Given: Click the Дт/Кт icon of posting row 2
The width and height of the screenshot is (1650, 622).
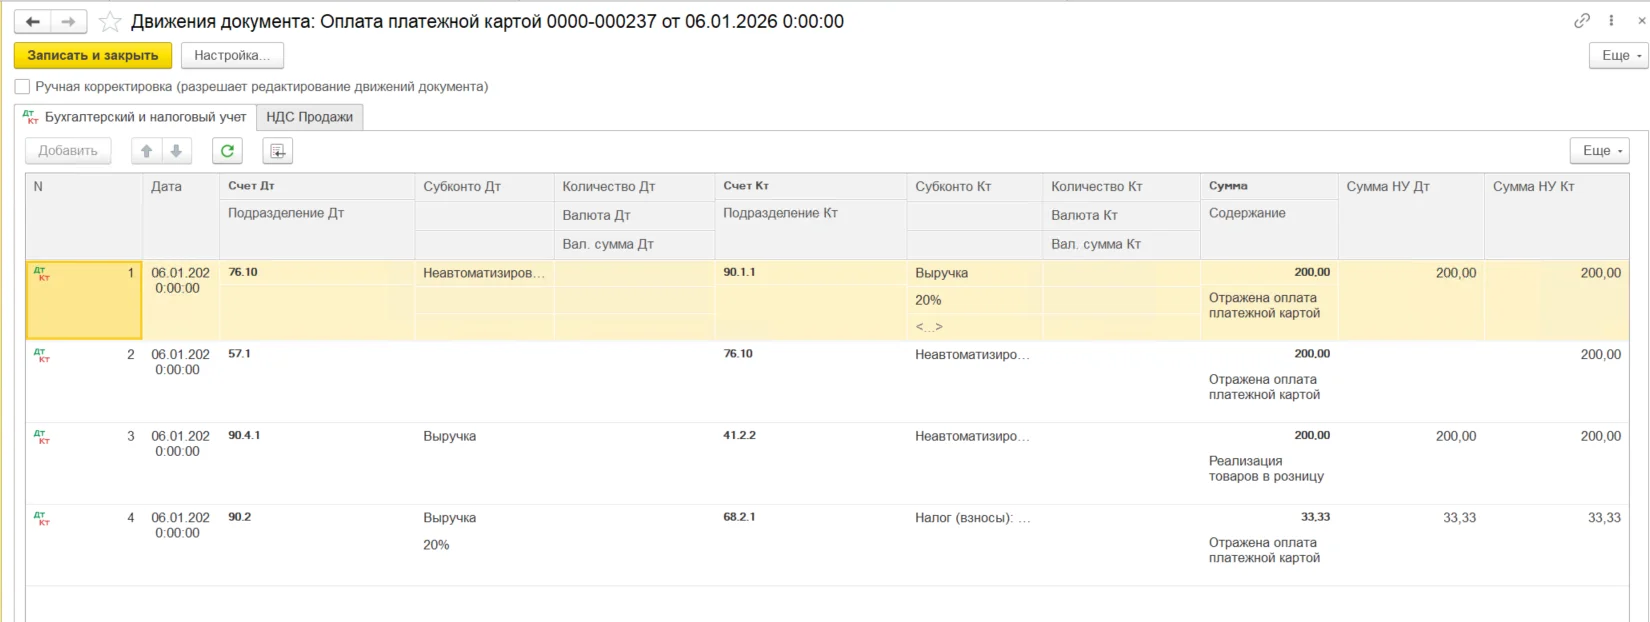Looking at the screenshot, I should click(x=42, y=355).
